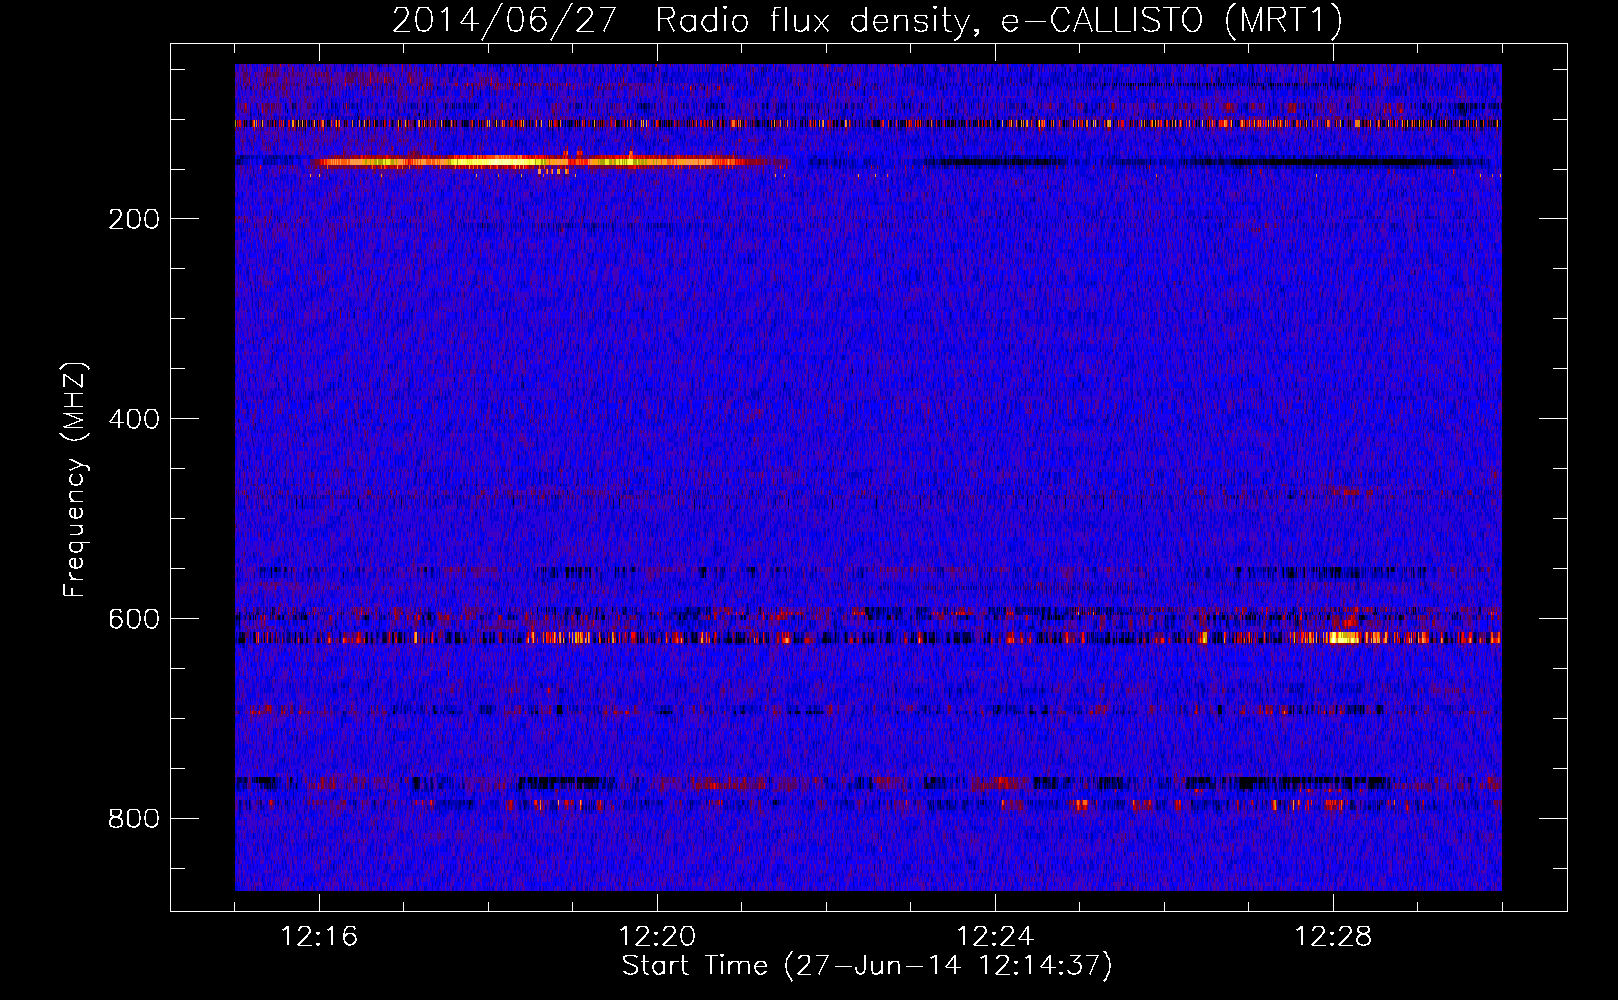Image resolution: width=1618 pixels, height=1000 pixels.
Task: Click the bright yellow spot at 12:28 near 620 MHz
Action: (x=1343, y=637)
